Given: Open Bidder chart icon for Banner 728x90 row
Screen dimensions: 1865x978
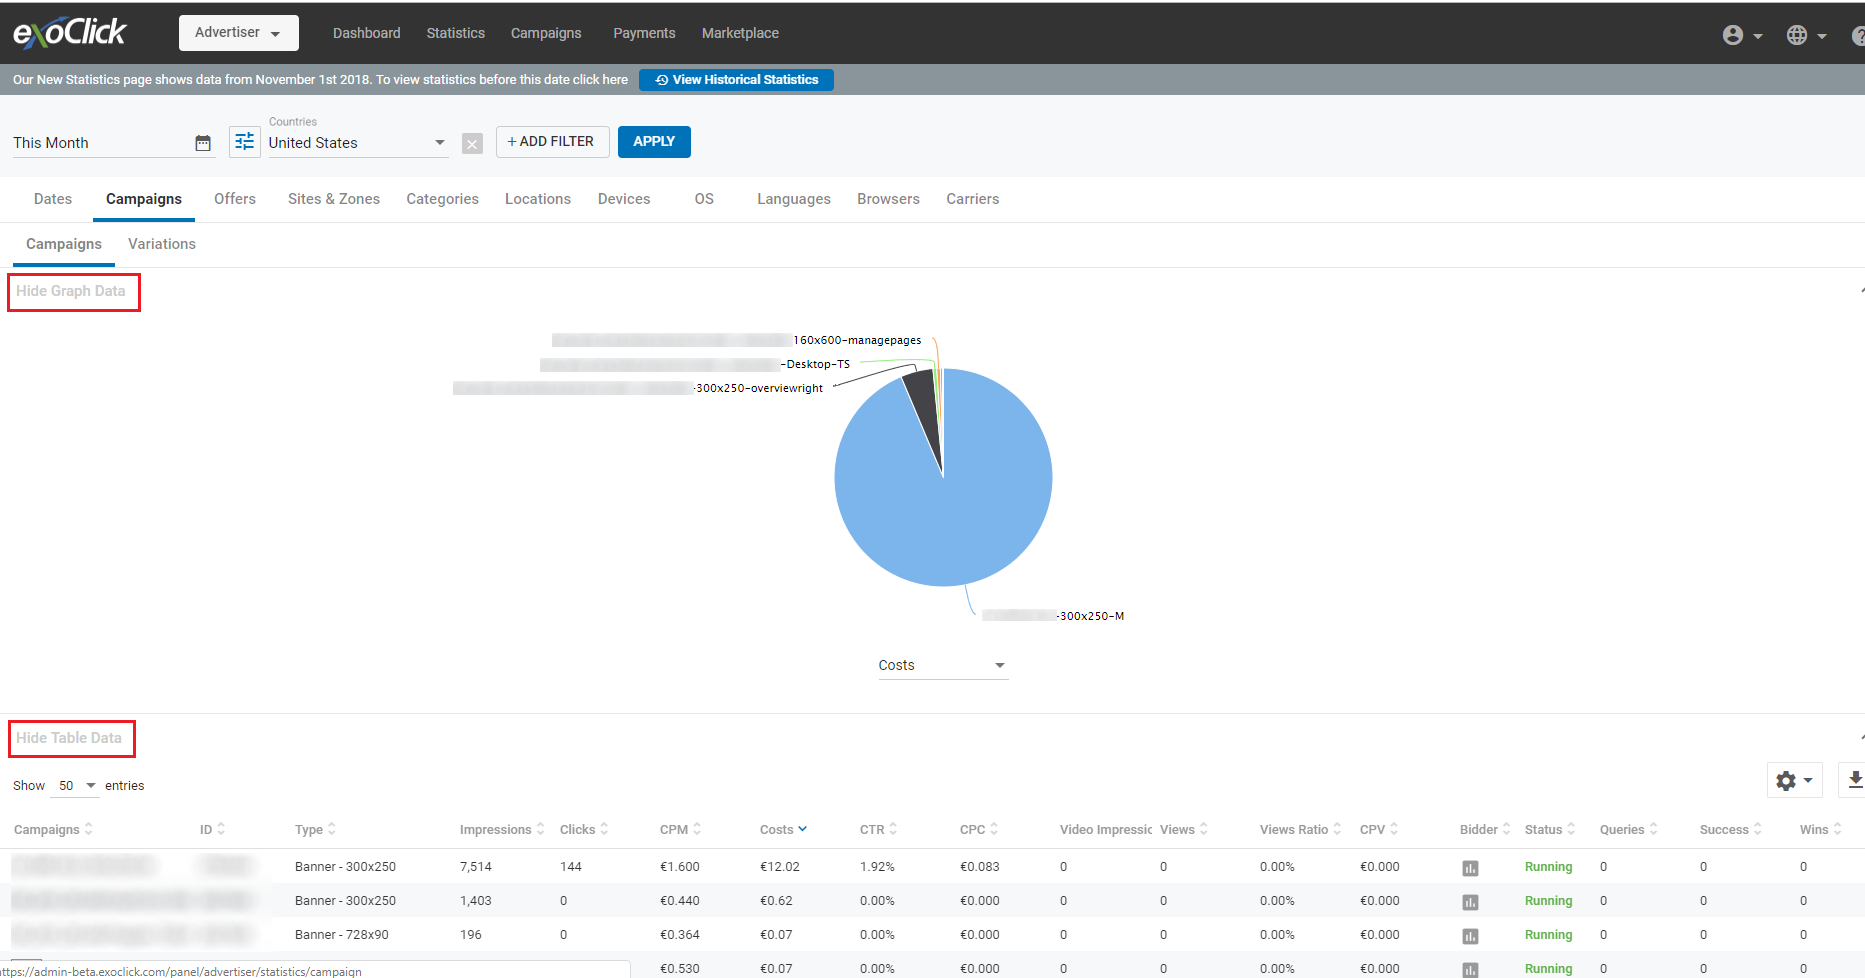Looking at the screenshot, I should [1470, 936].
